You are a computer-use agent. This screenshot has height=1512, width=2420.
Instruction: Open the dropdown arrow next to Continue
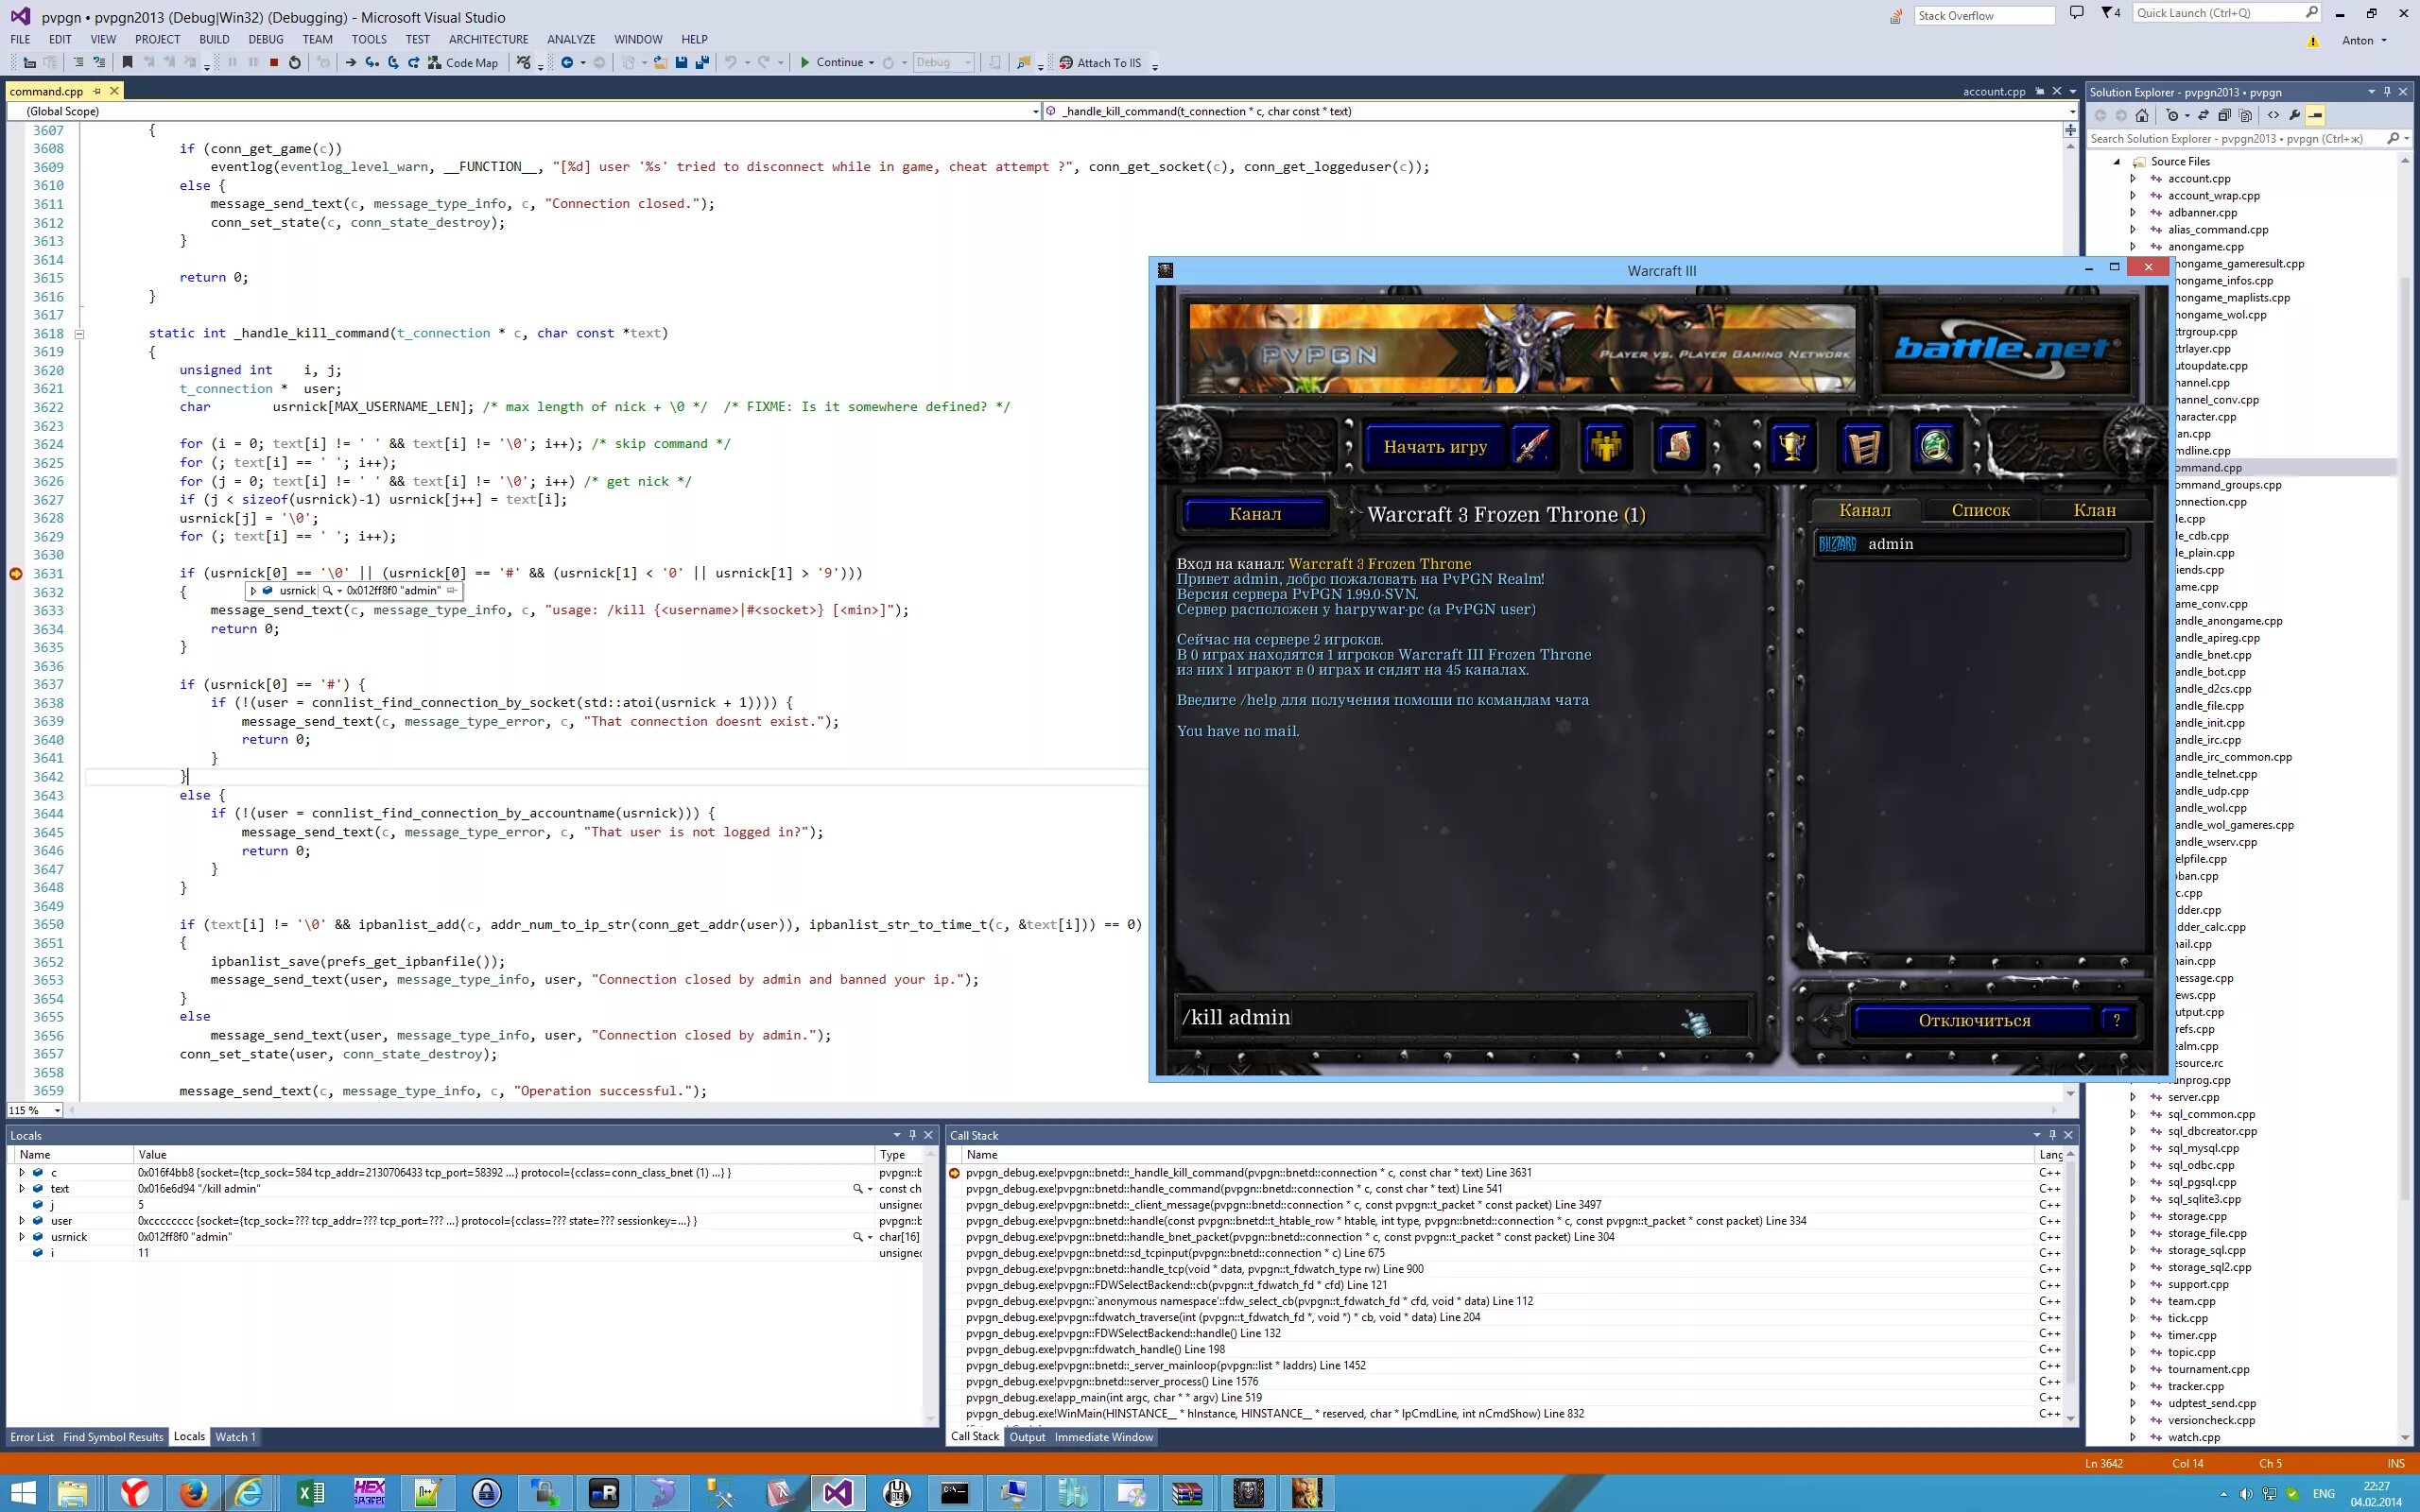click(871, 62)
